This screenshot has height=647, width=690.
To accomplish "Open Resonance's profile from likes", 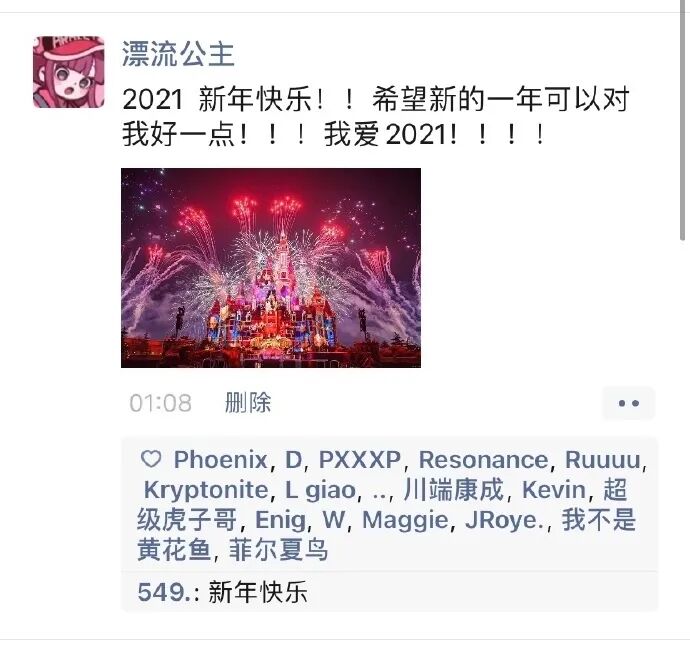I will pos(483,460).
